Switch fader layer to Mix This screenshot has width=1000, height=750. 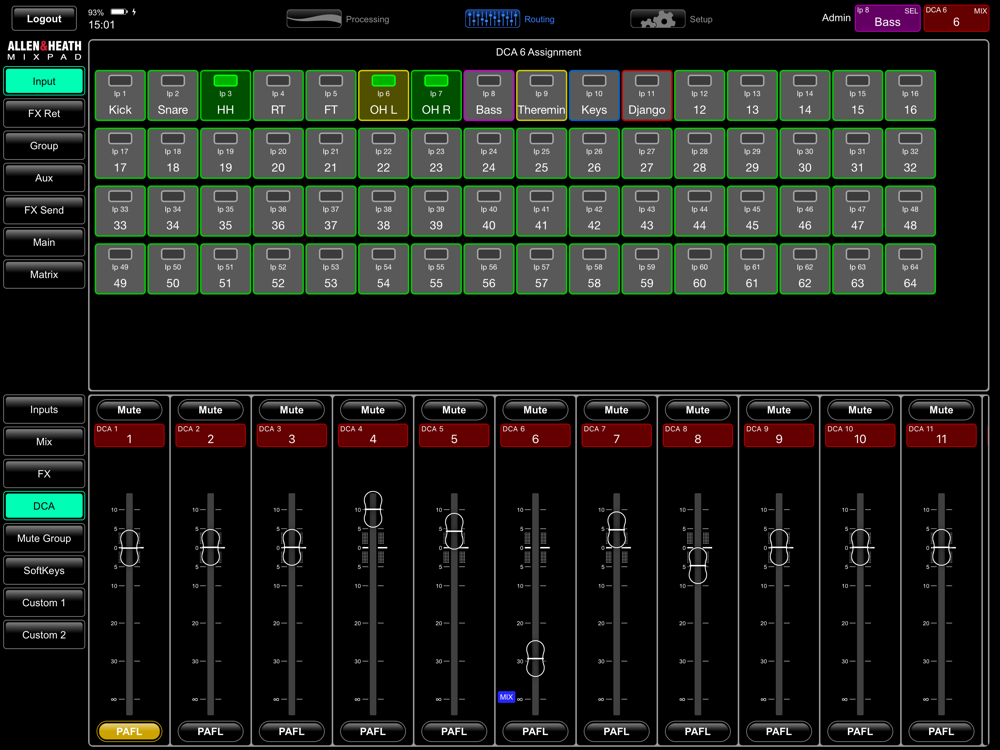click(44, 441)
